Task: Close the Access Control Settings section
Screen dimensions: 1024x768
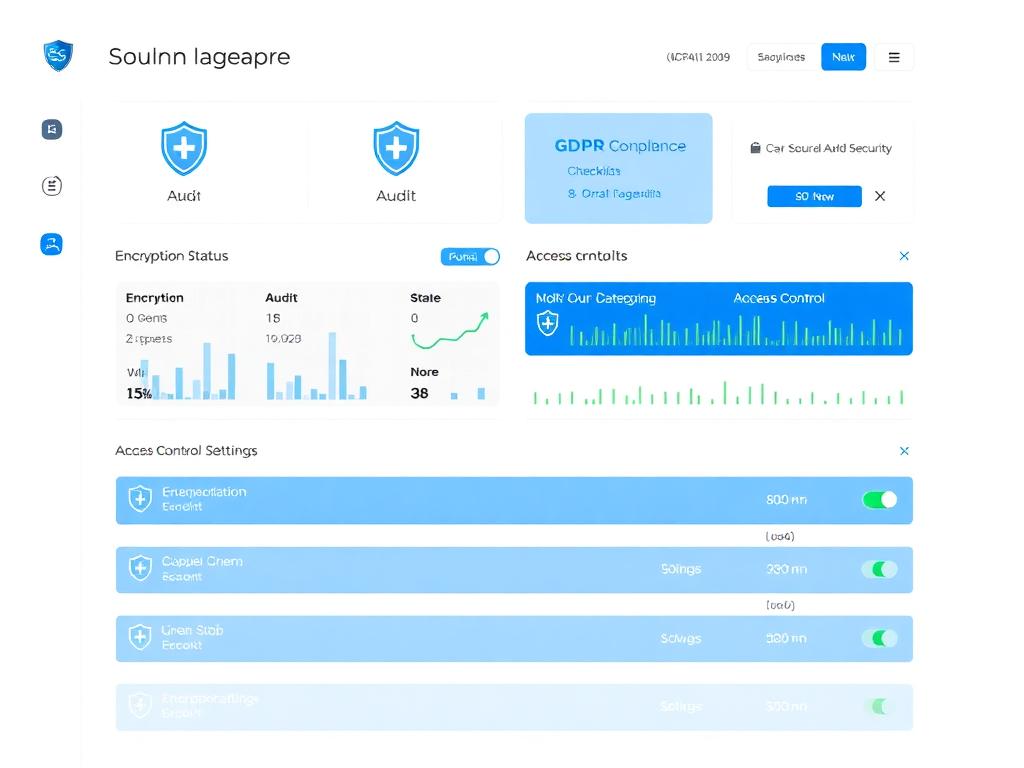Action: 904,451
